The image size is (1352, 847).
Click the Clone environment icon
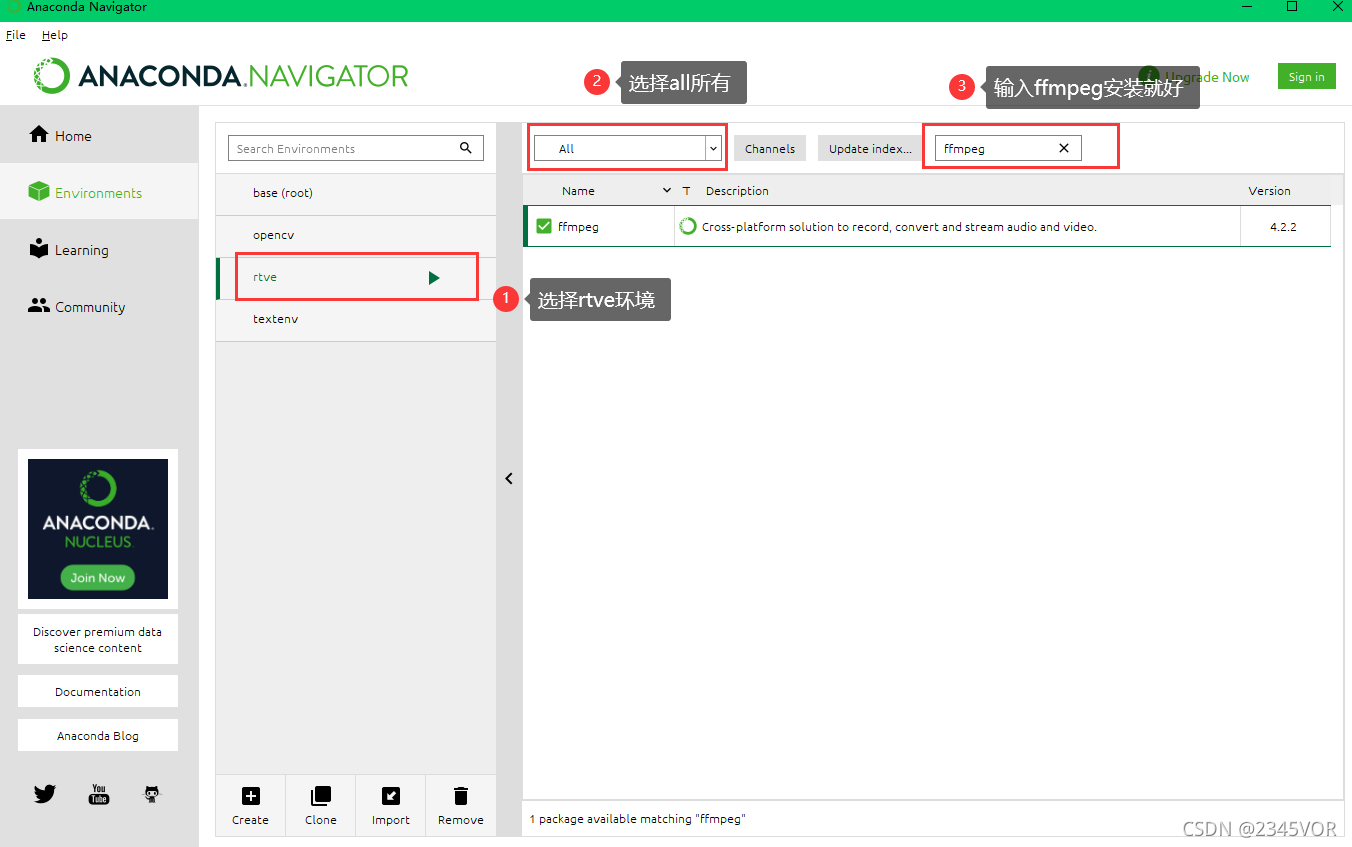coord(320,796)
